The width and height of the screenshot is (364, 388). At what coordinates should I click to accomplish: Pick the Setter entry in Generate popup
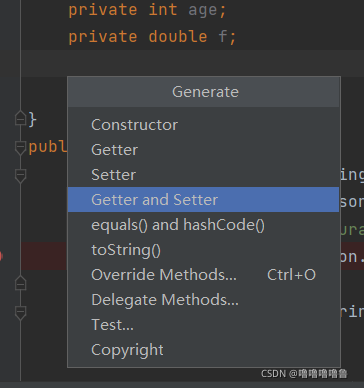coord(203,175)
